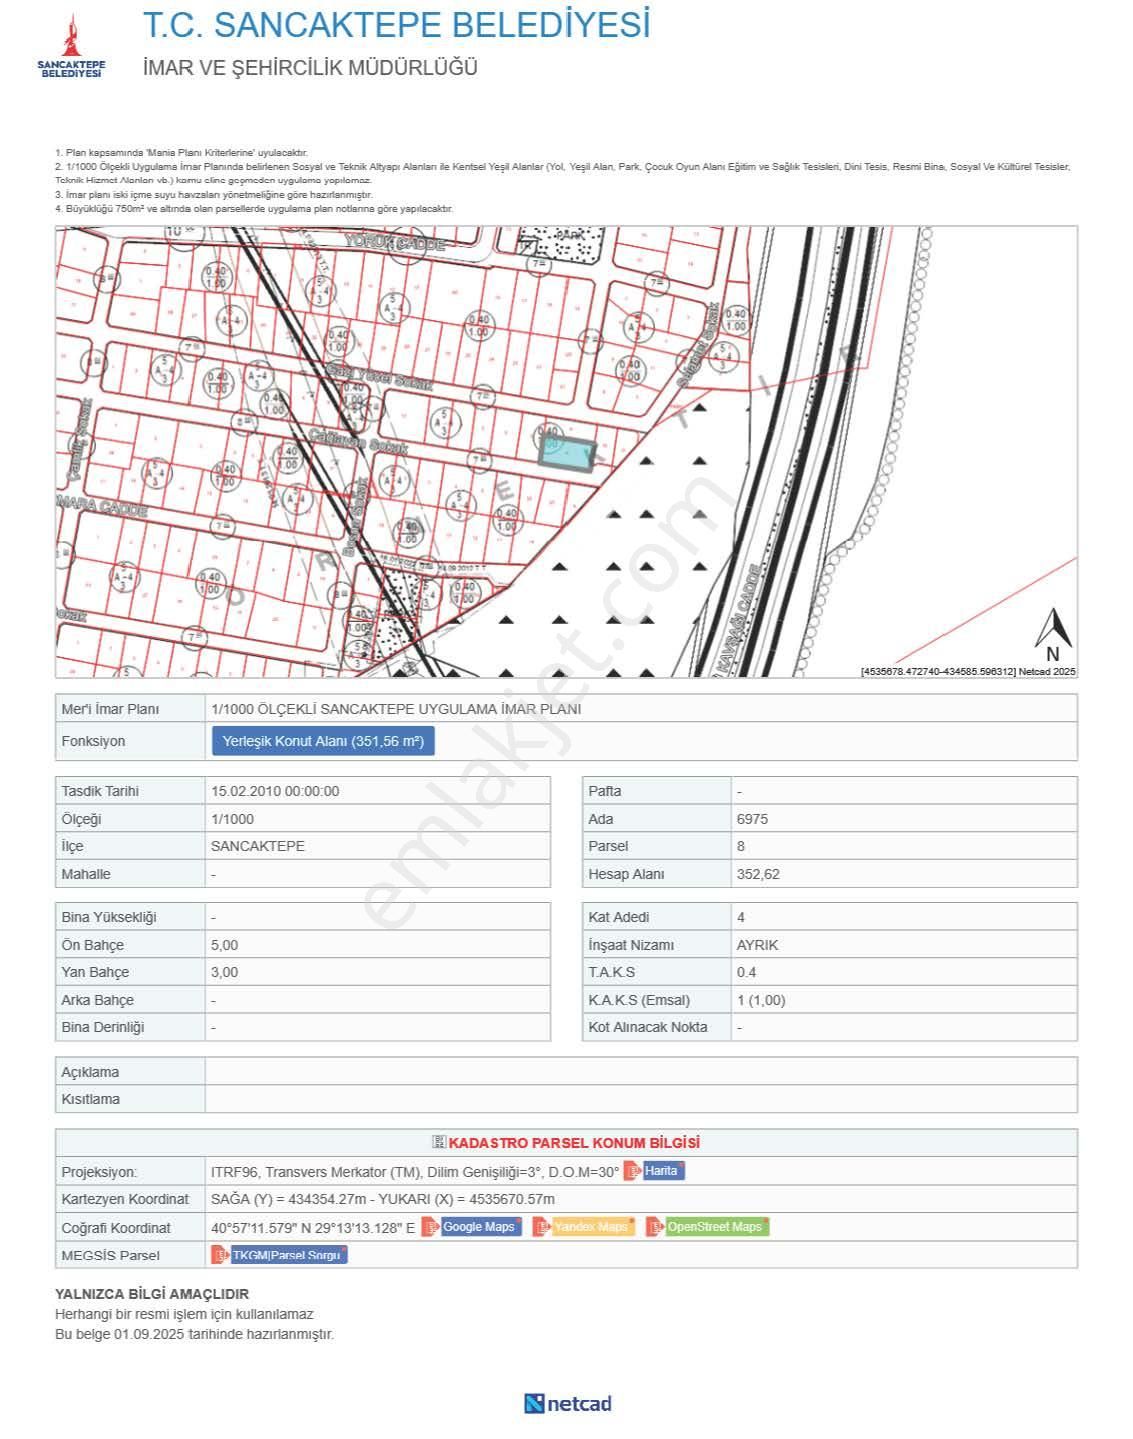Image resolution: width=1133 pixels, height=1439 pixels.
Task: Click the Ölçeği value 1/1000
Action: [232, 819]
